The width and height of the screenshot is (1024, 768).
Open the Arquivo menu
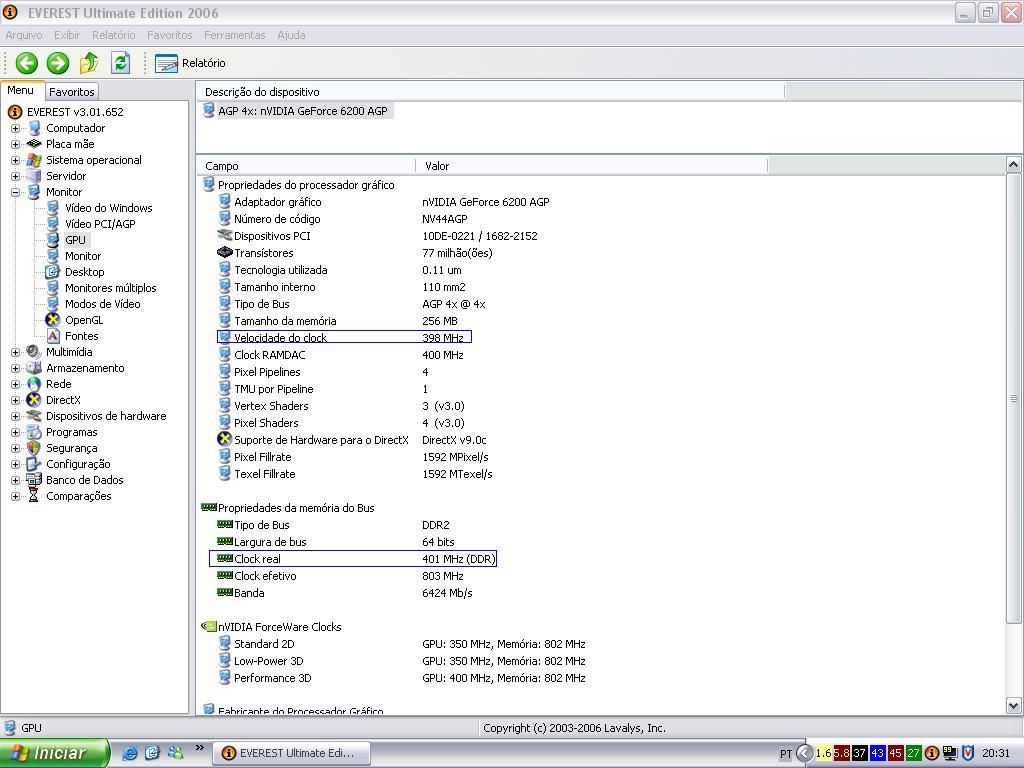tap(24, 35)
